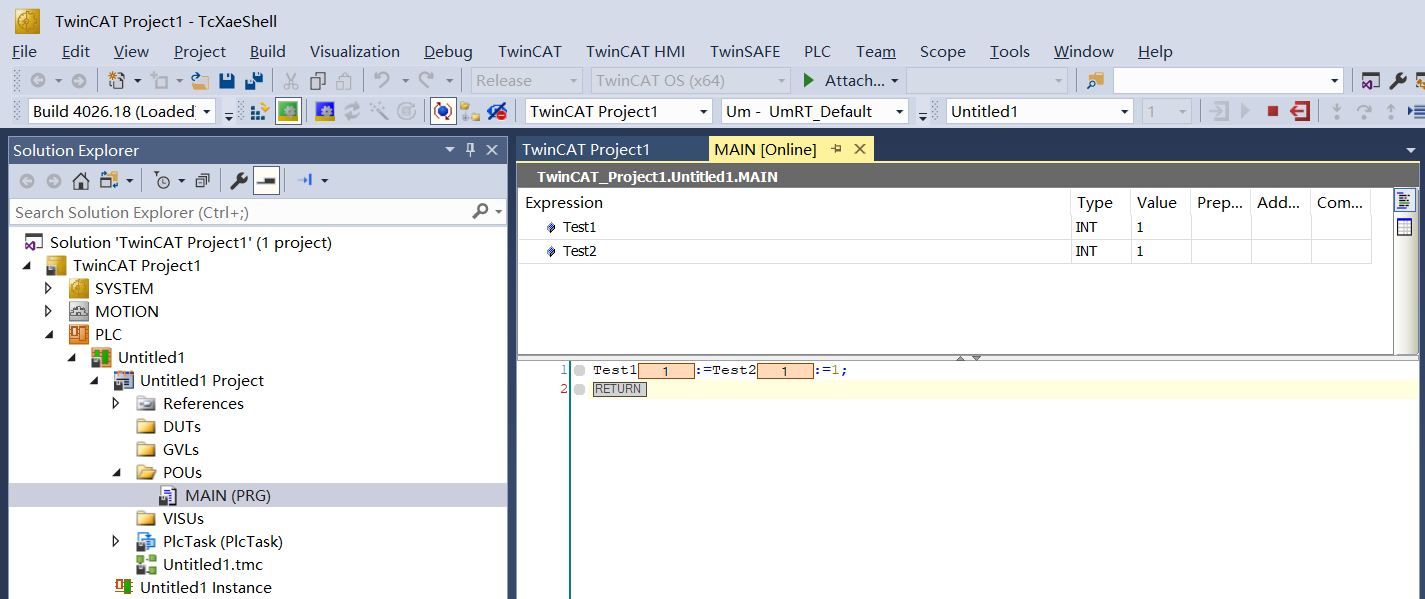This screenshot has width=1425, height=599.
Task: Expand the SYSTEM tree node
Action: tap(47, 288)
